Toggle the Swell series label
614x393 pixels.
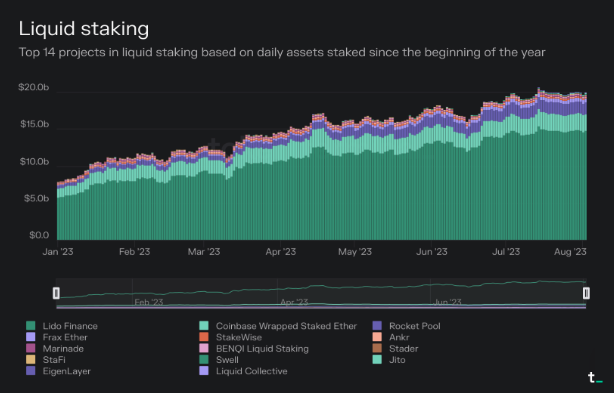pos(227,360)
